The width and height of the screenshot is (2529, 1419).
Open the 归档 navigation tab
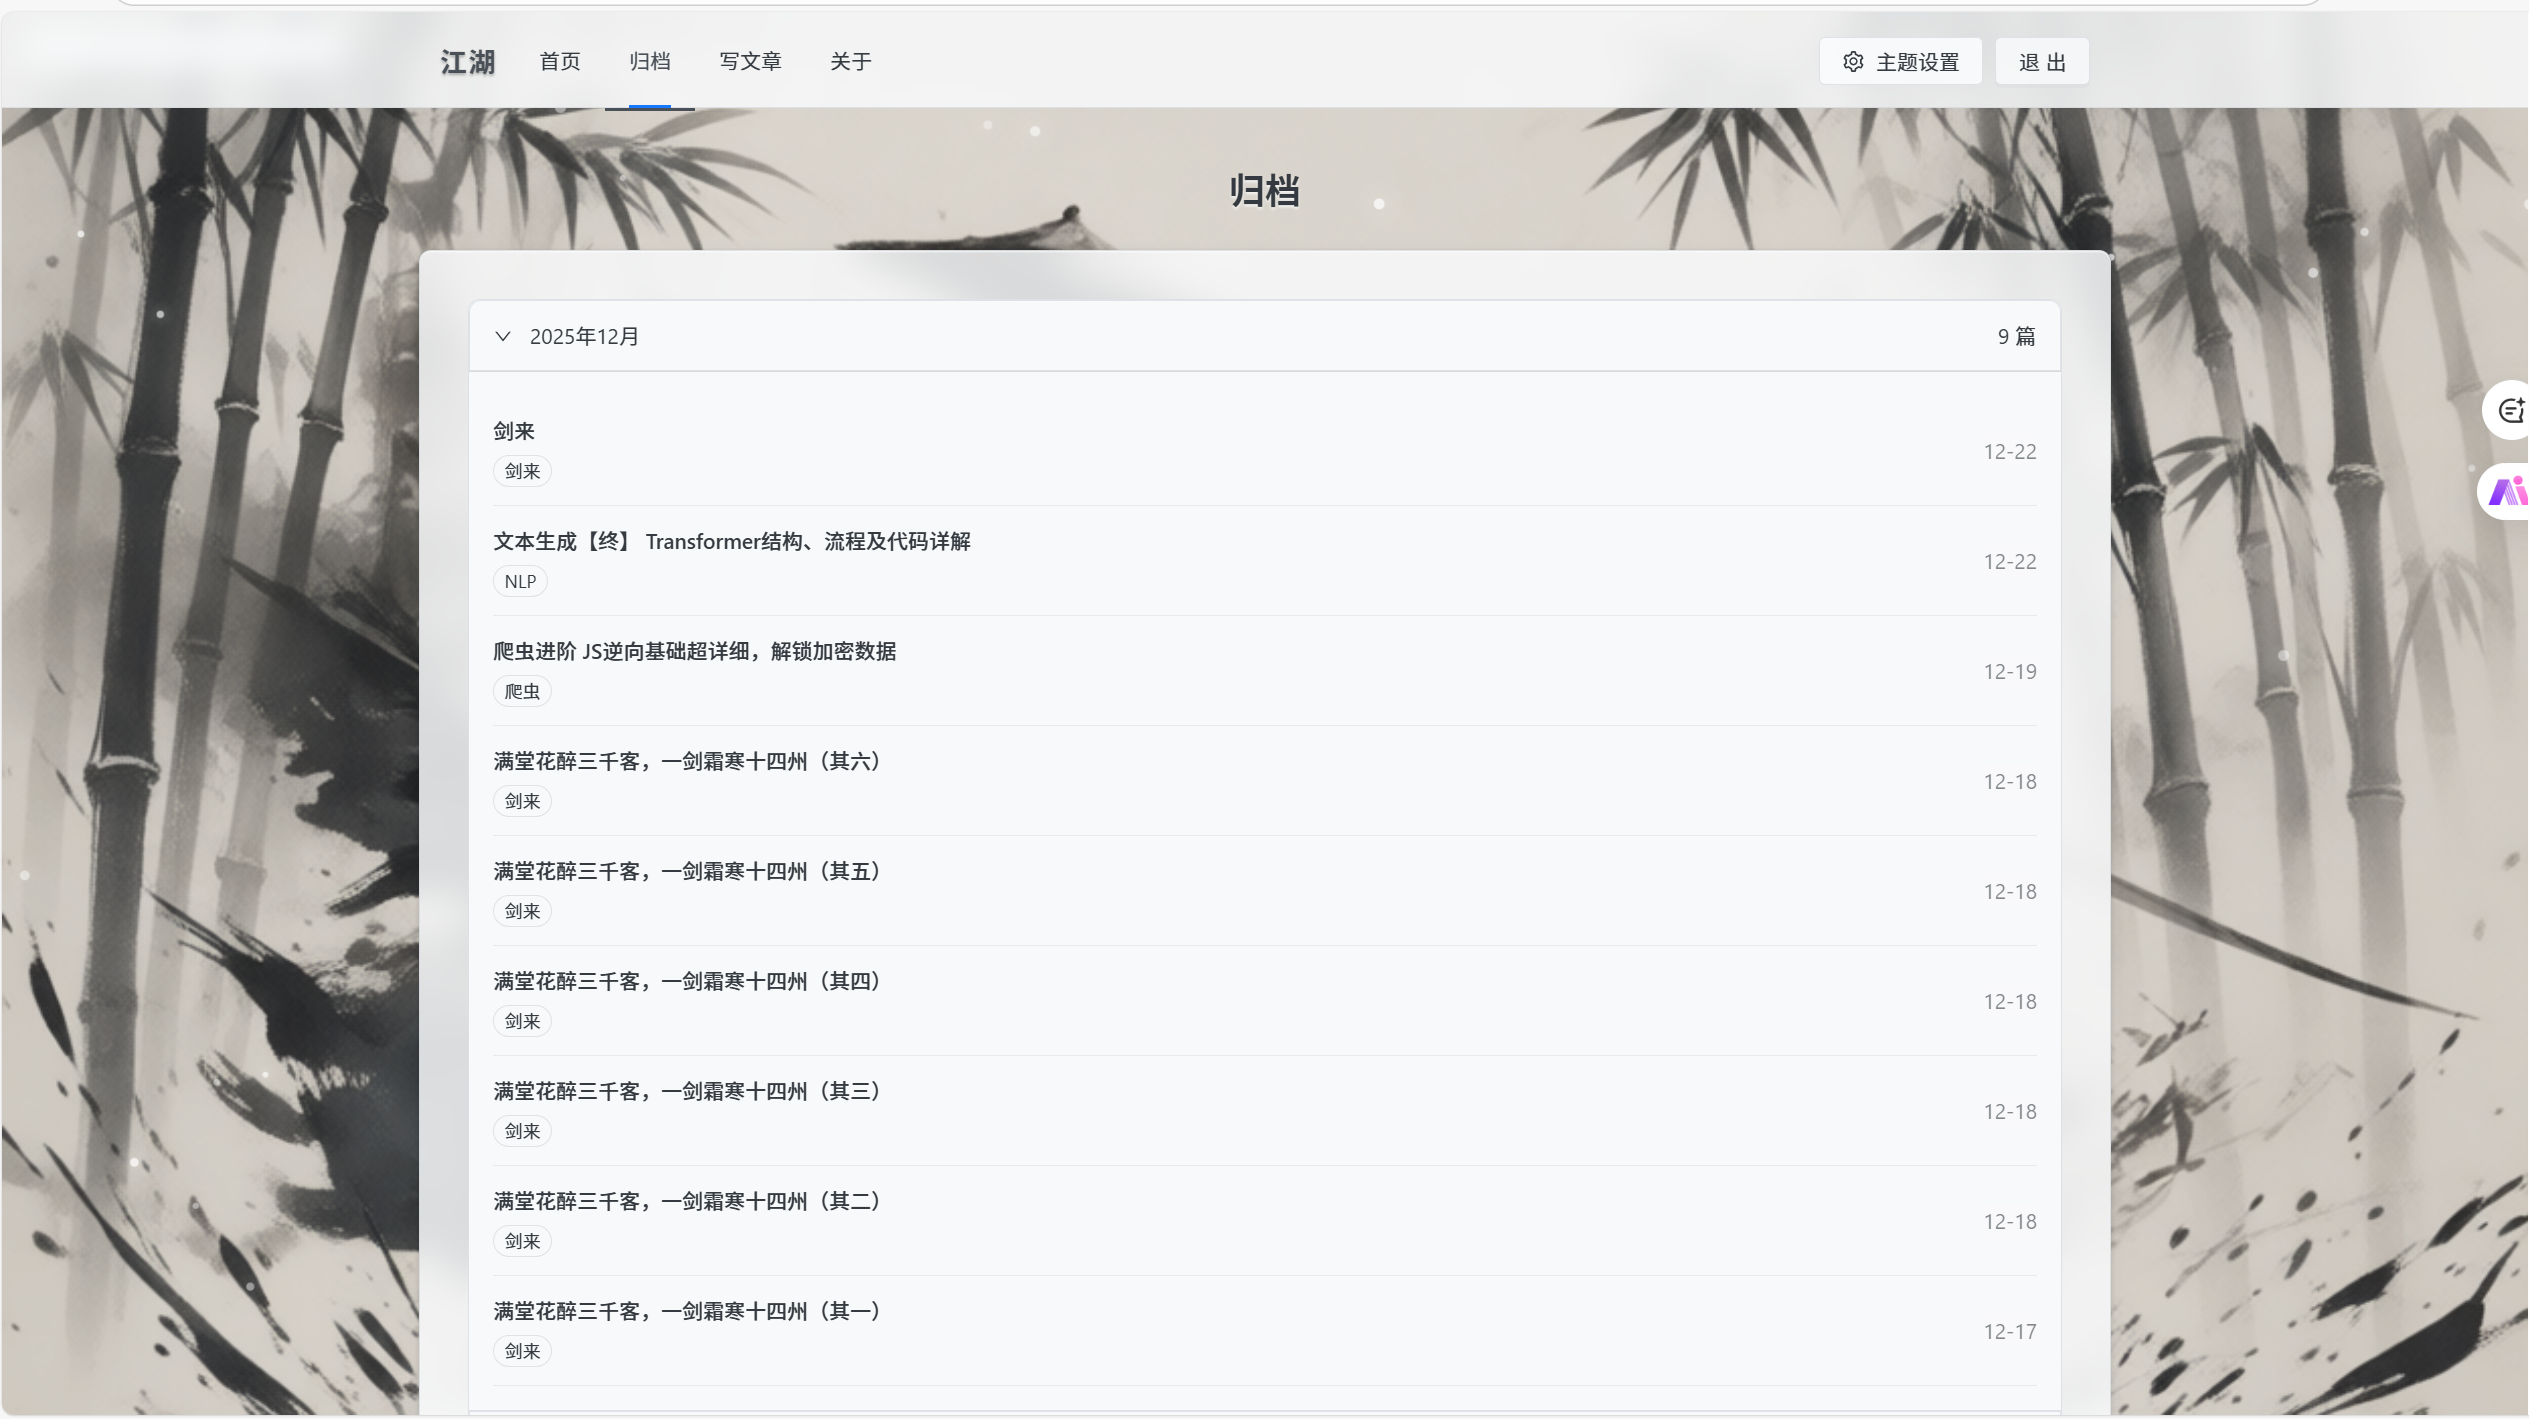[x=650, y=62]
